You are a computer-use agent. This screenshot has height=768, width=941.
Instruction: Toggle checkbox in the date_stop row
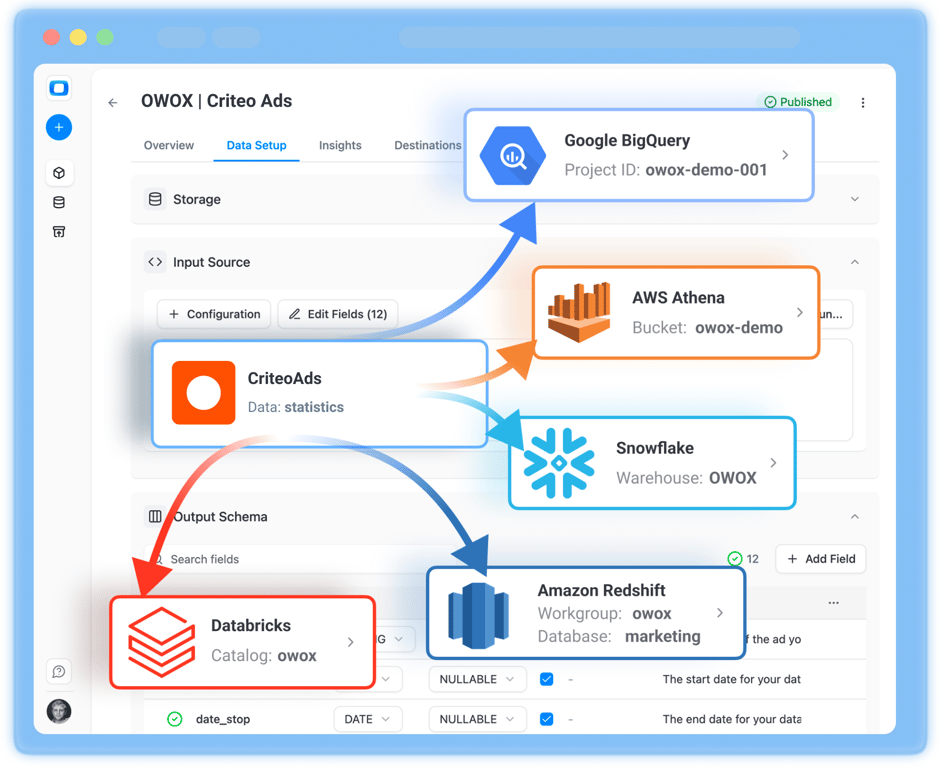[x=547, y=719]
